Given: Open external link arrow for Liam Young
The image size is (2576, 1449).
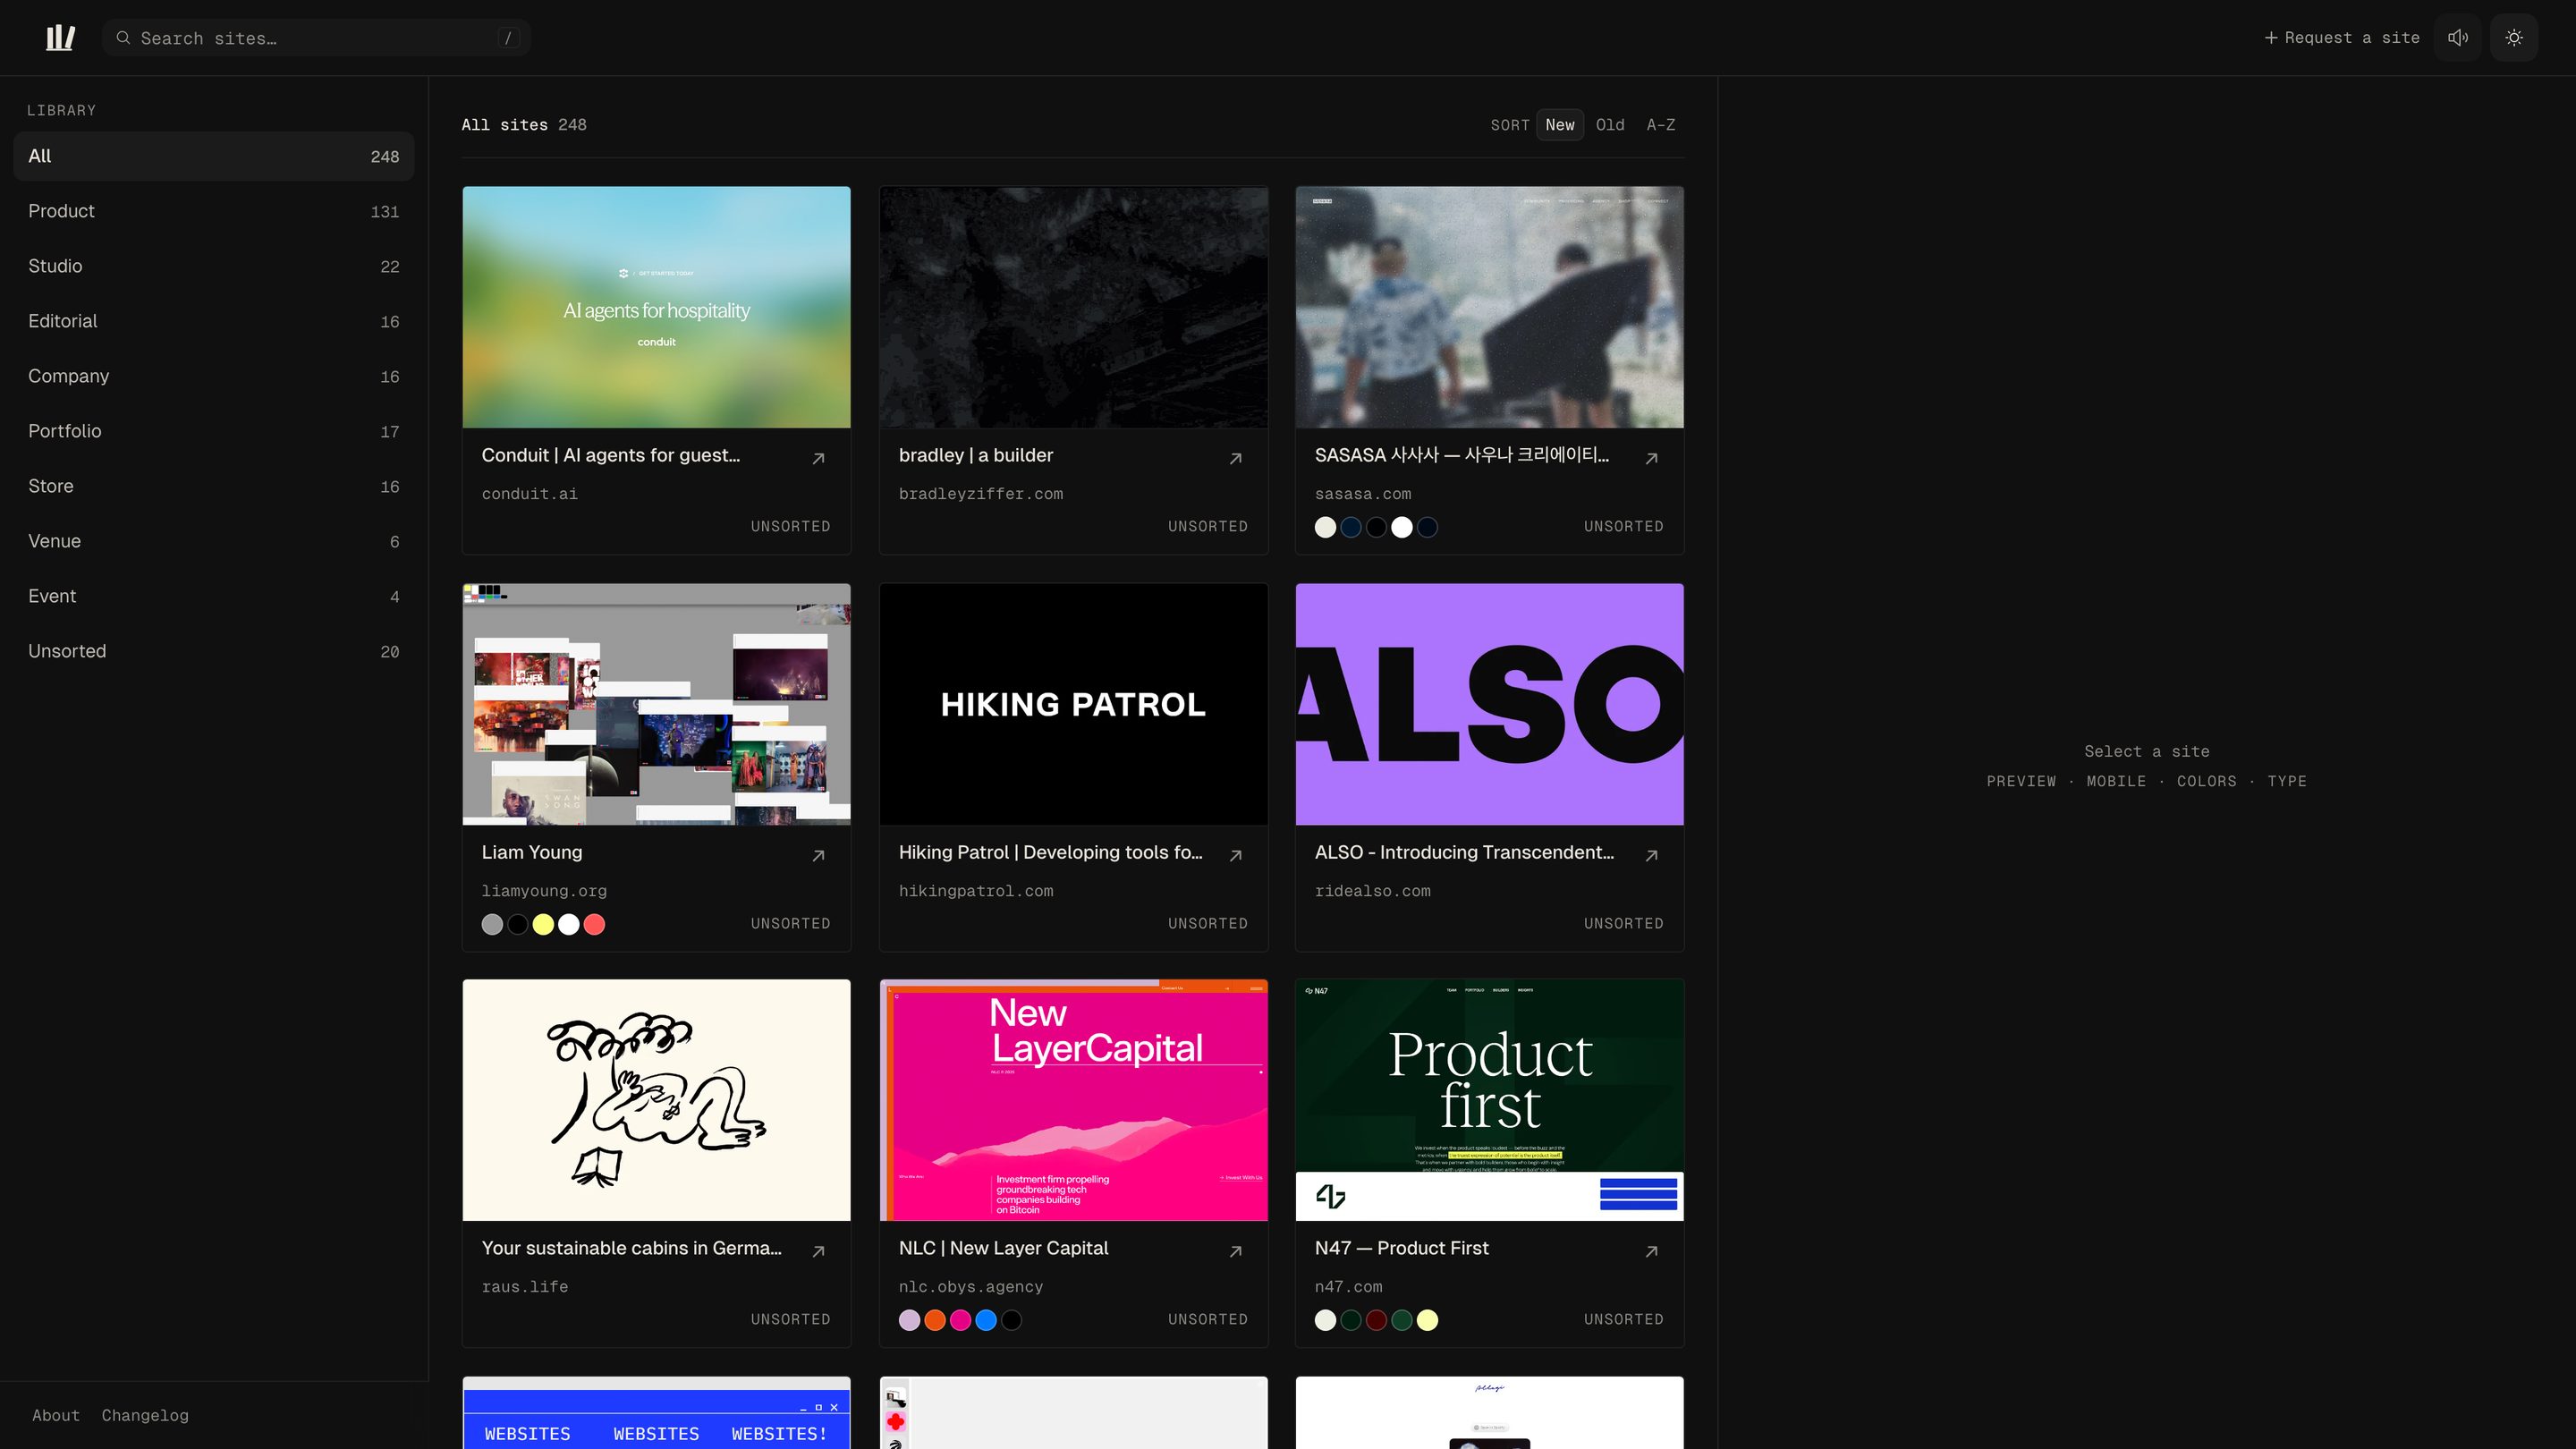Looking at the screenshot, I should [818, 855].
